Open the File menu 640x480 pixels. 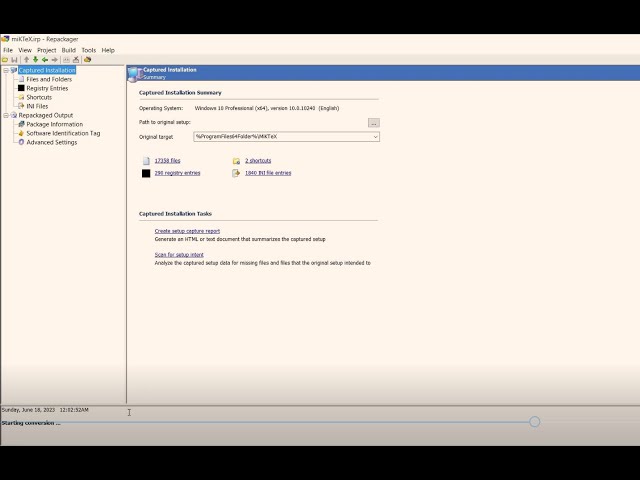[x=8, y=50]
